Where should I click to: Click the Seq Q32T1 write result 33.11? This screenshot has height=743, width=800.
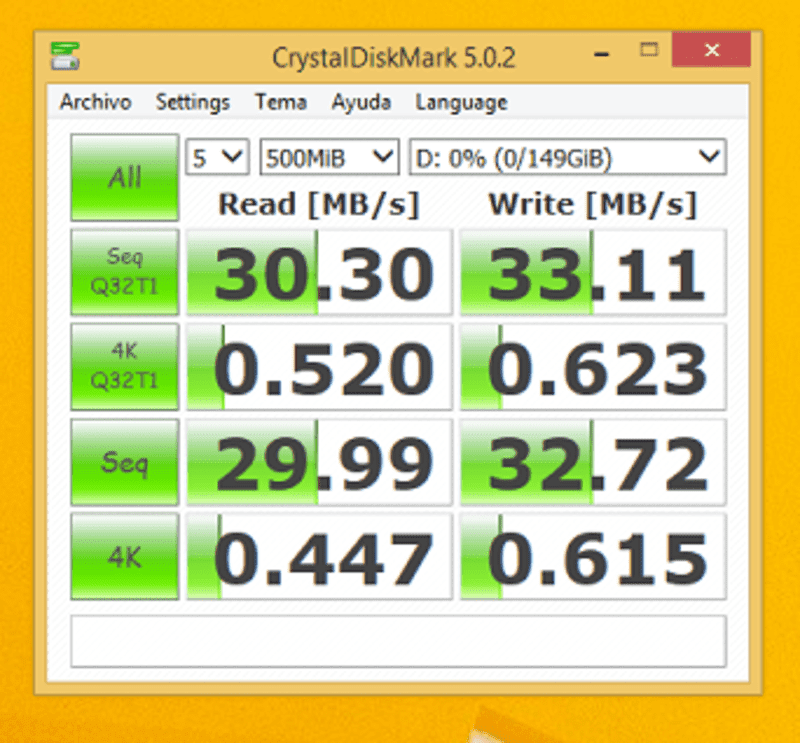click(593, 272)
